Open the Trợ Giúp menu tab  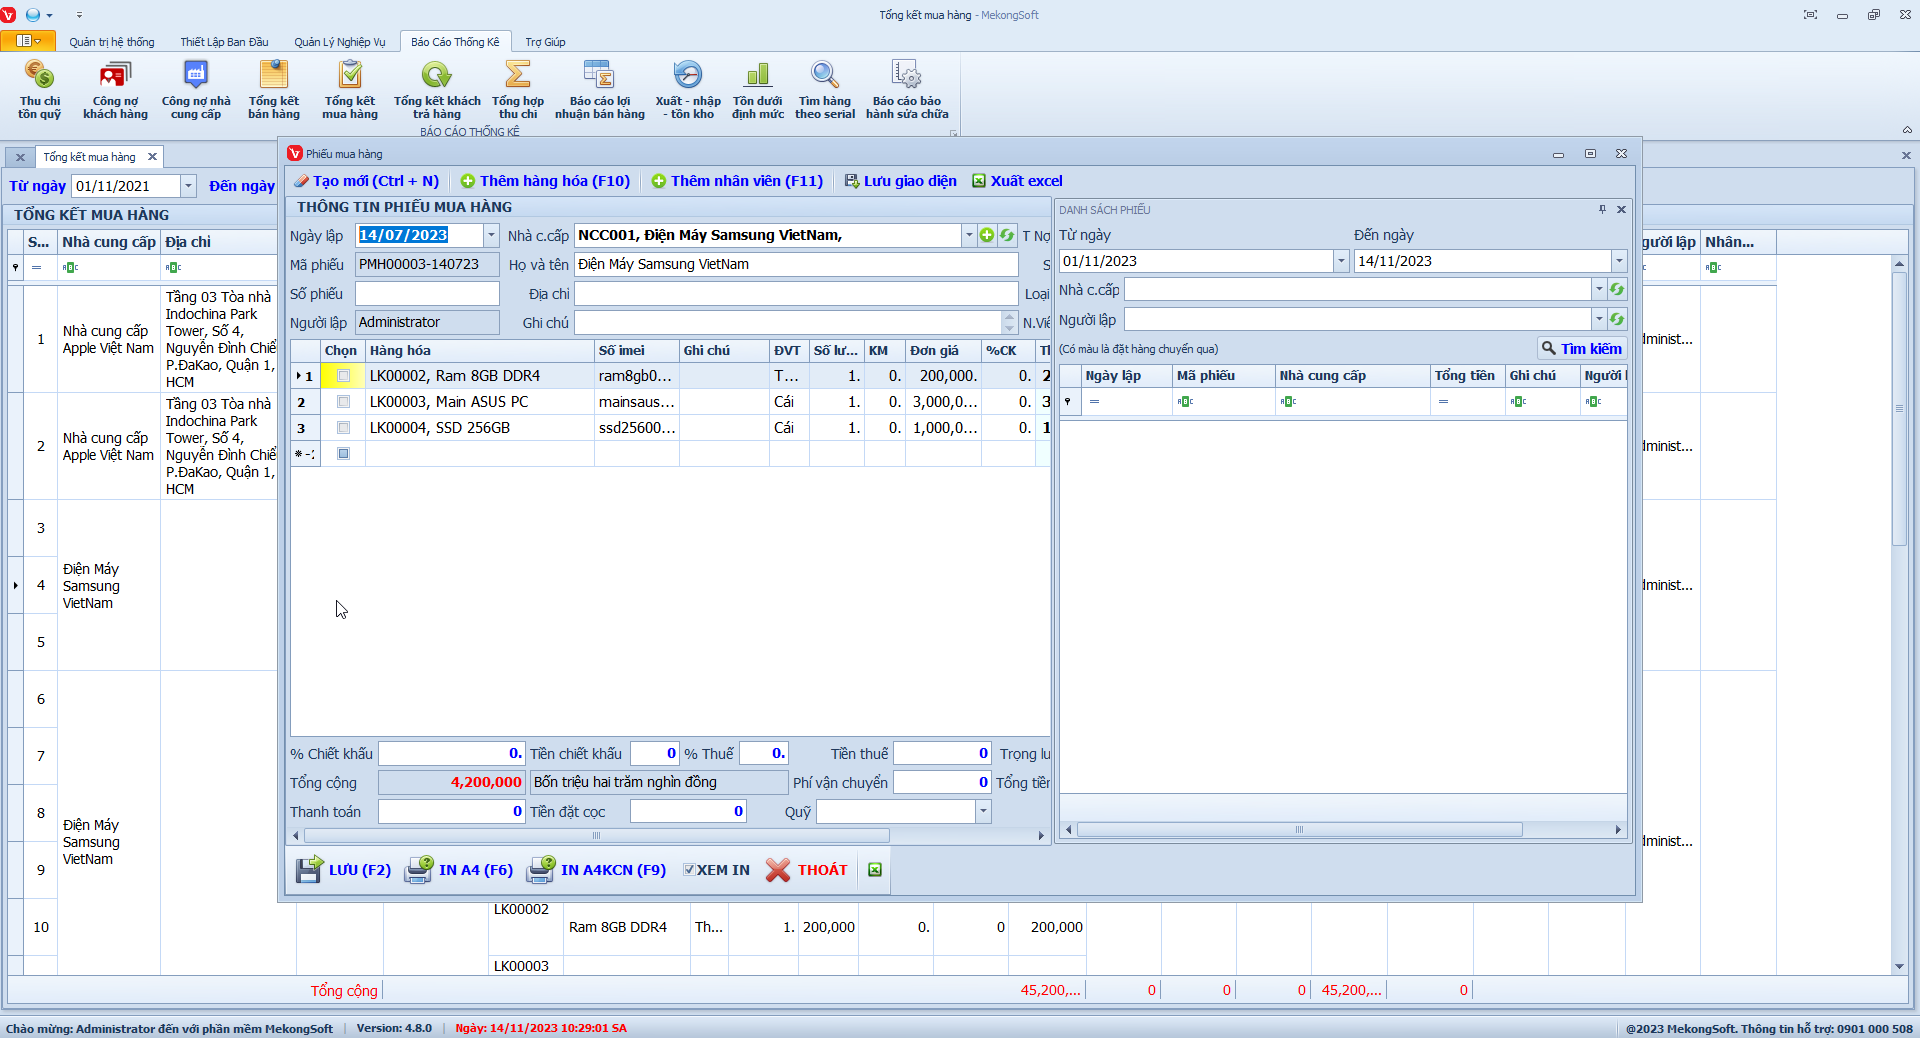545,42
